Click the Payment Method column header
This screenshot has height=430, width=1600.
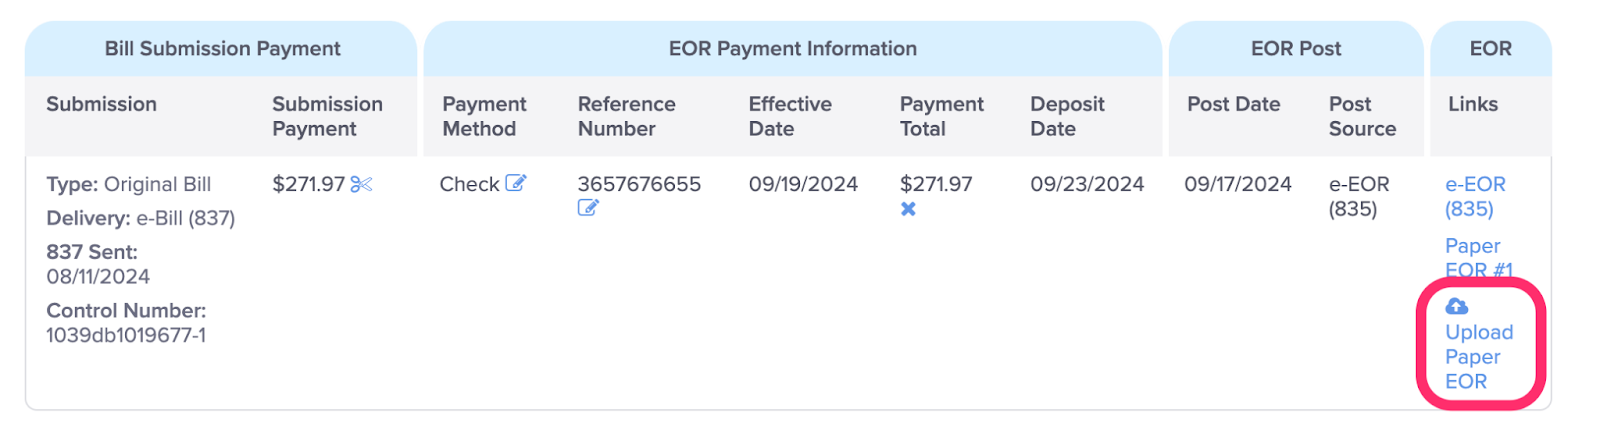tap(484, 116)
